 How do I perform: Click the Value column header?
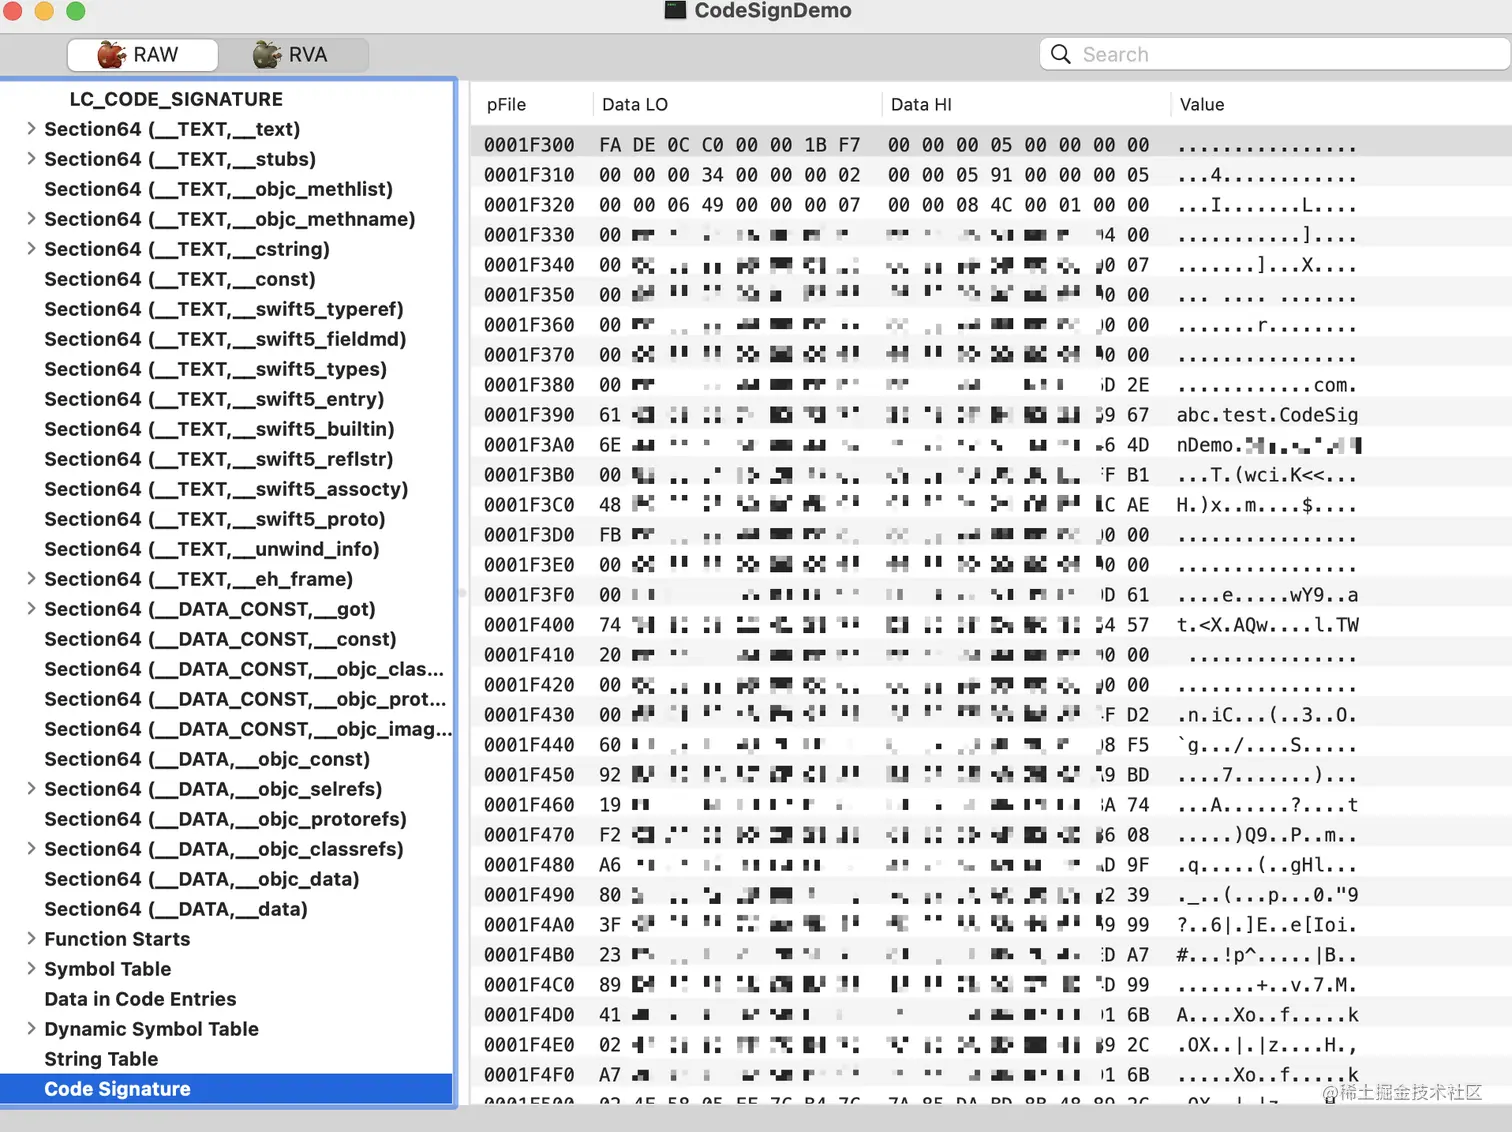click(1340, 105)
